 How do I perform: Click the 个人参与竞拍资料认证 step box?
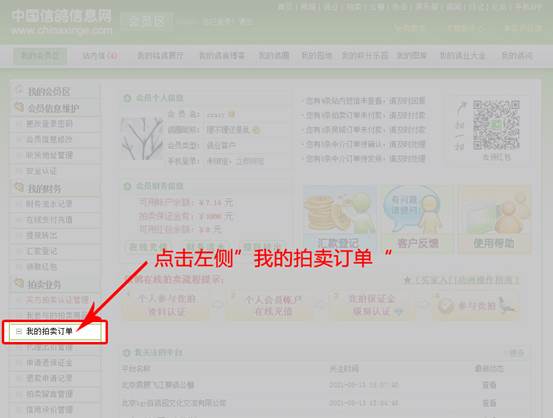(x=166, y=306)
